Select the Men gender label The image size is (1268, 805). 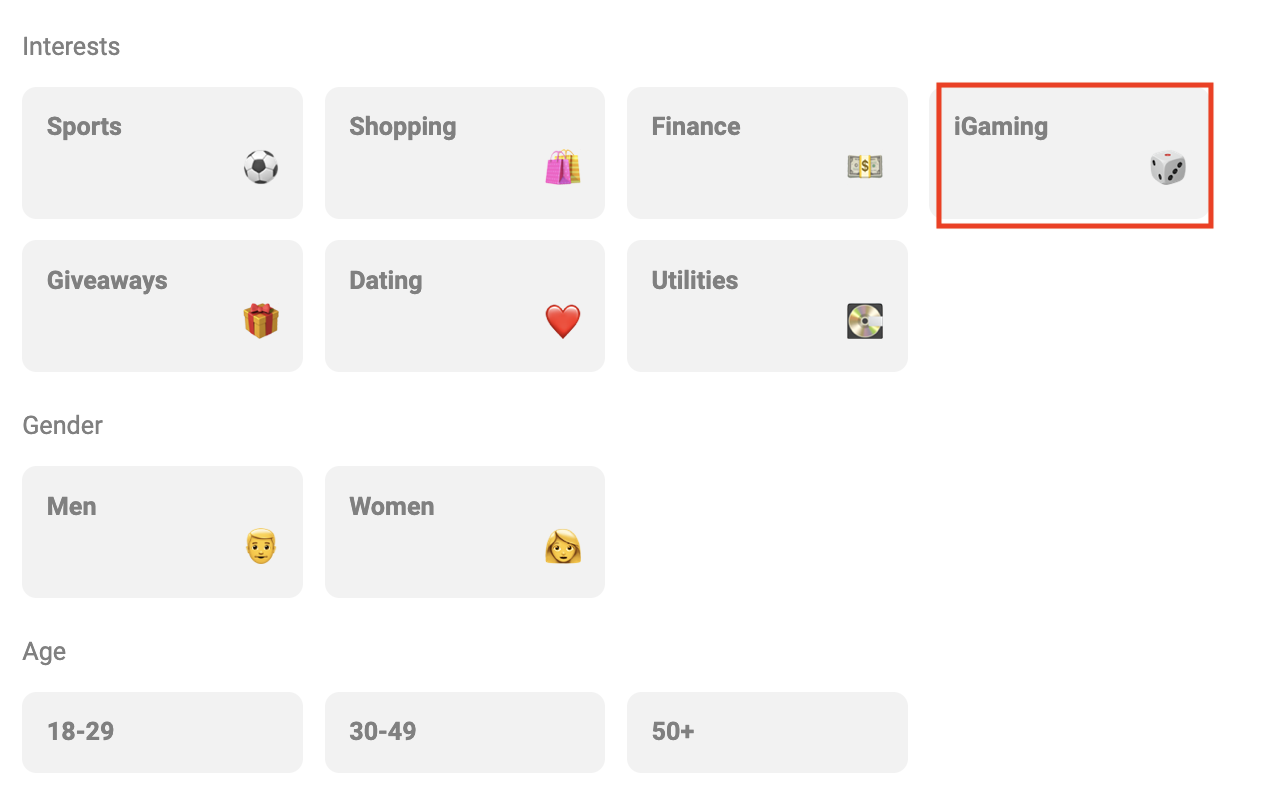pyautogui.click(x=72, y=507)
